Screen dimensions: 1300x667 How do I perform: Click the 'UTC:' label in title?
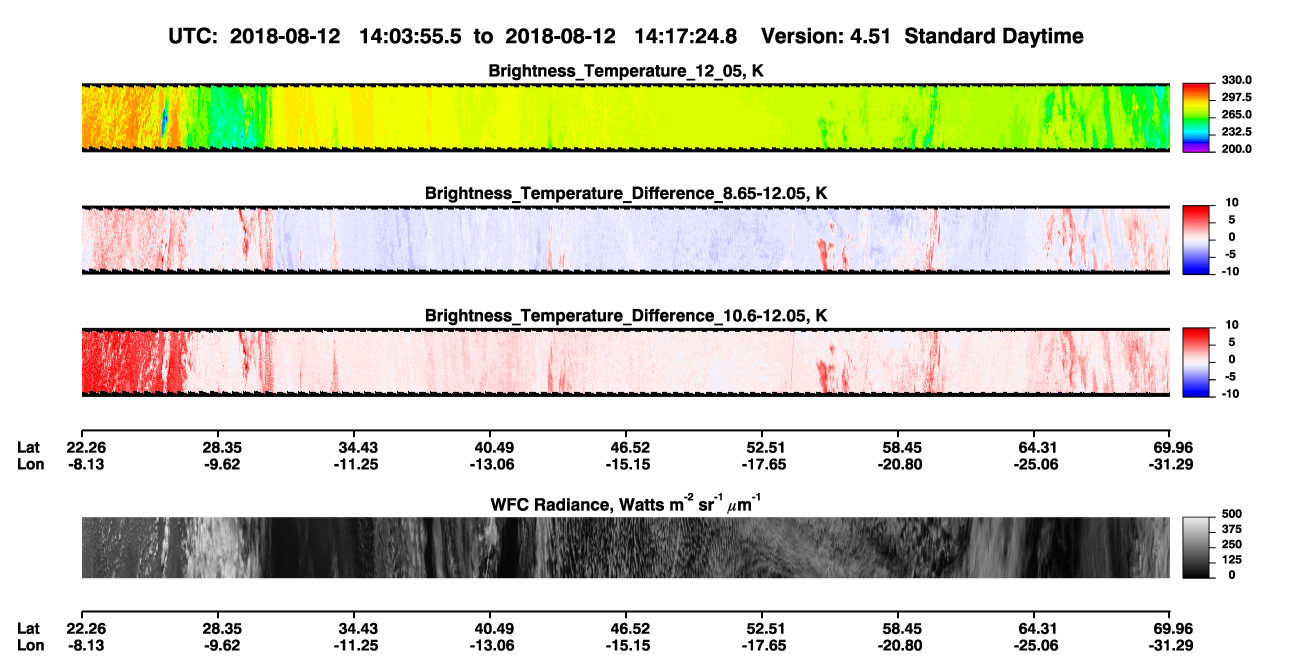pos(194,37)
